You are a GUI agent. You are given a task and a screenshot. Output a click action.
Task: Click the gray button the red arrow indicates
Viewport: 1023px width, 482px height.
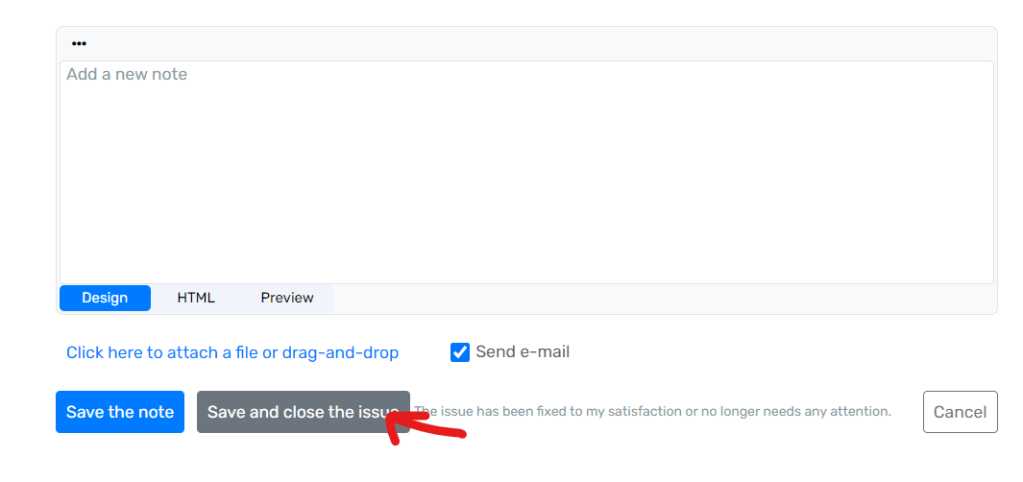pos(303,412)
